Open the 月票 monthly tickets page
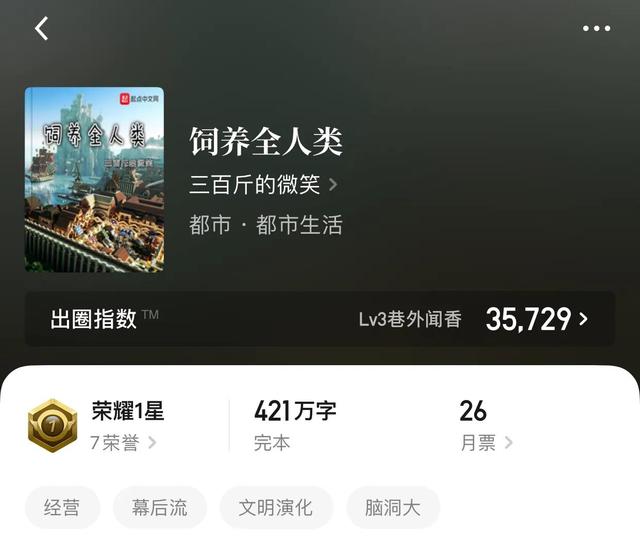 click(x=486, y=442)
